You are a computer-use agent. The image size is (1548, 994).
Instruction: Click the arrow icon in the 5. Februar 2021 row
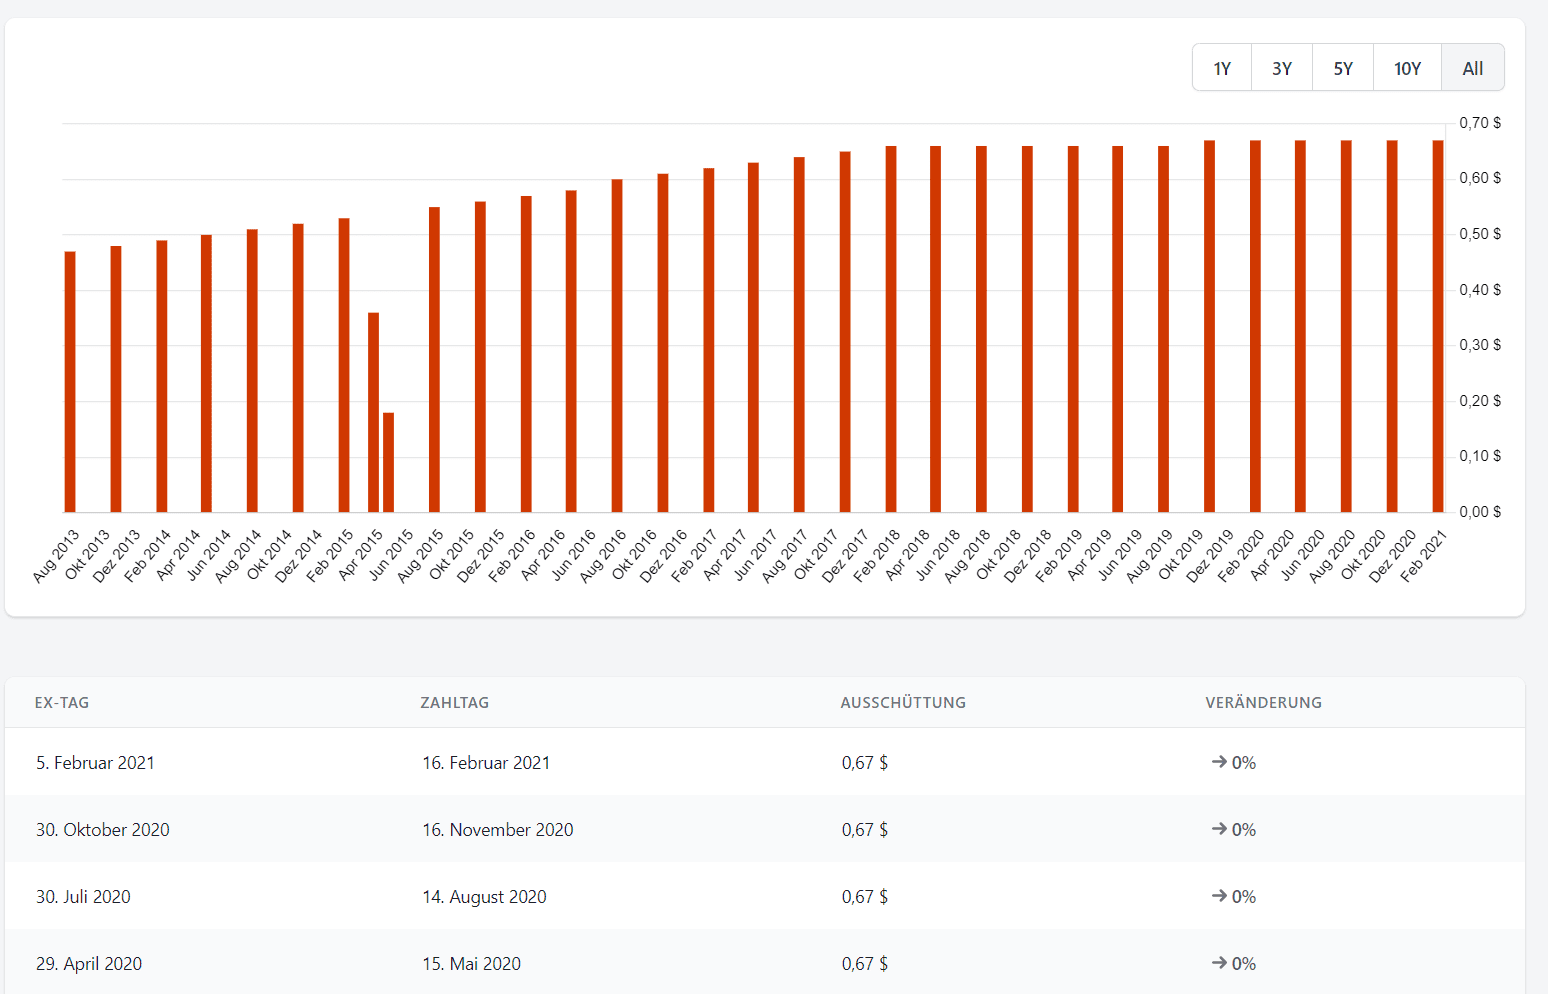click(x=1219, y=762)
